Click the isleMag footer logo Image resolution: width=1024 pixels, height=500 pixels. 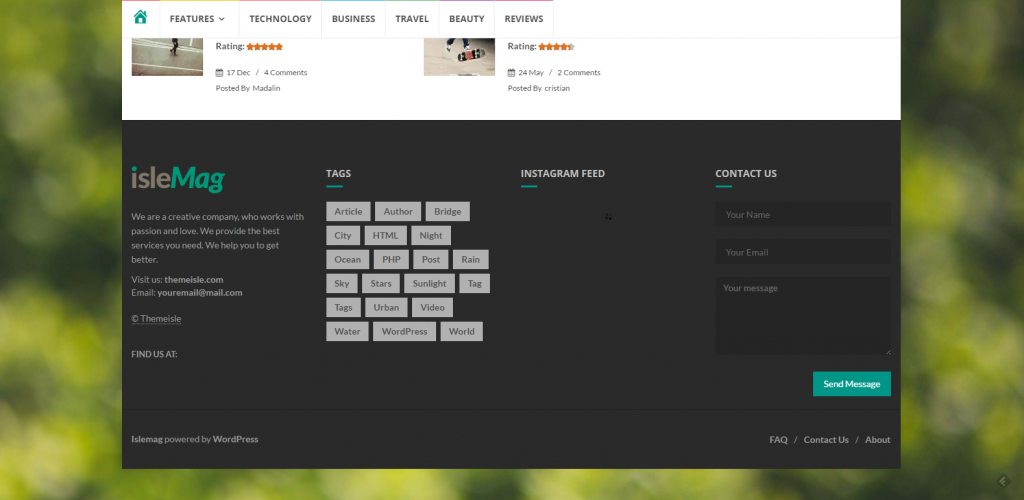tap(178, 178)
